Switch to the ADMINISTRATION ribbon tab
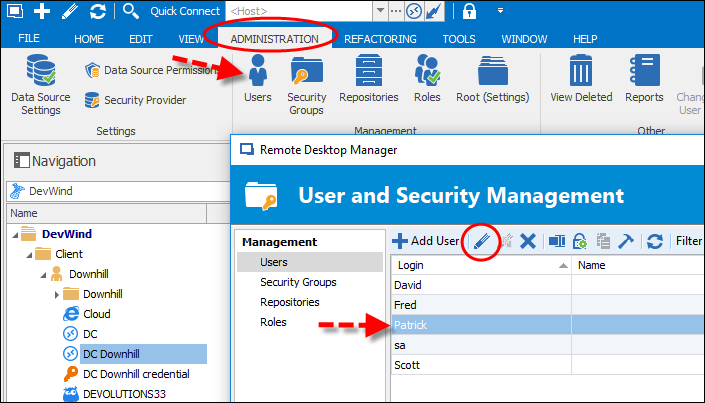The height and width of the screenshot is (403, 705). point(274,39)
